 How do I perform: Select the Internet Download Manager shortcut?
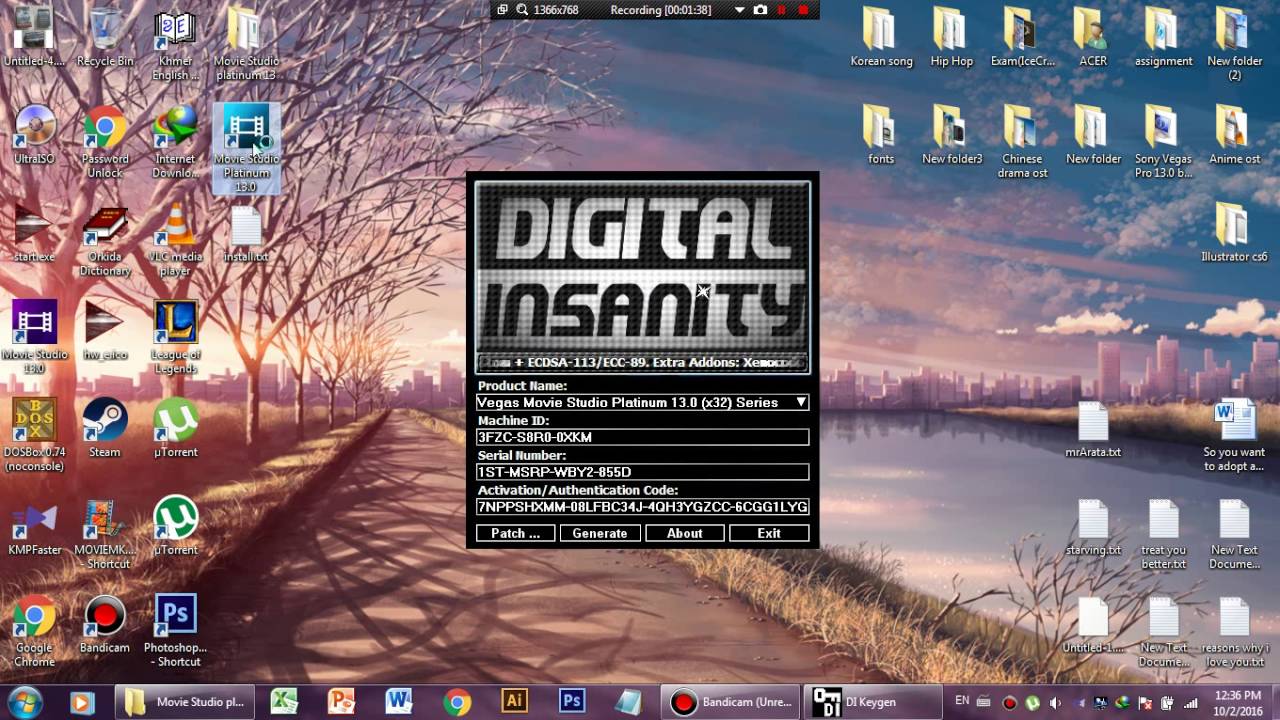point(175,142)
